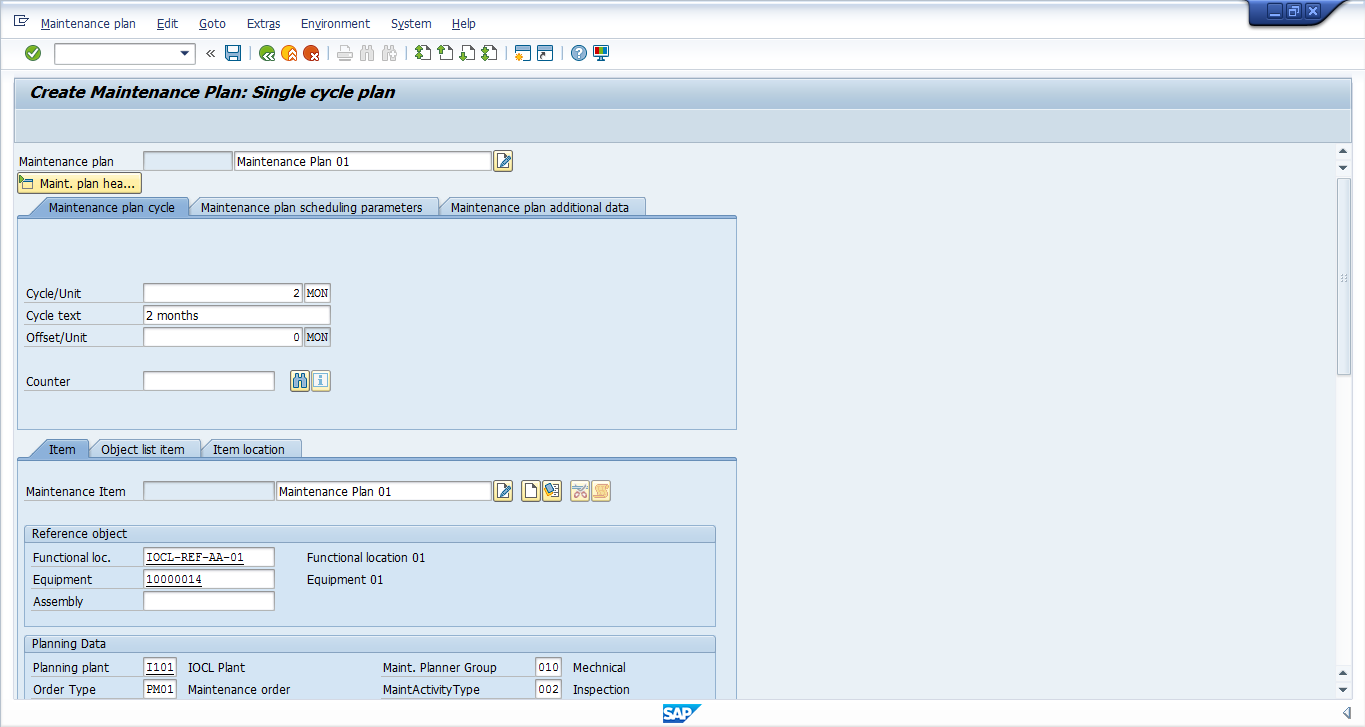Click the Generate Shortcut icon
This screenshot has height=727, width=1365.
click(545, 53)
